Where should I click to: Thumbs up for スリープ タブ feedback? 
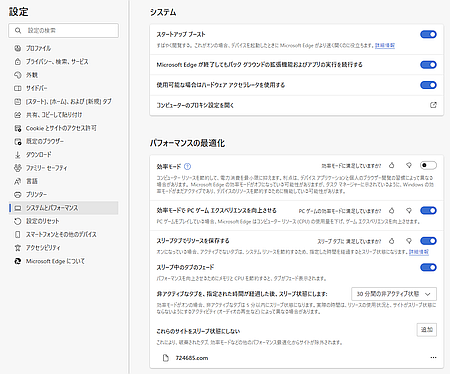click(x=392, y=241)
